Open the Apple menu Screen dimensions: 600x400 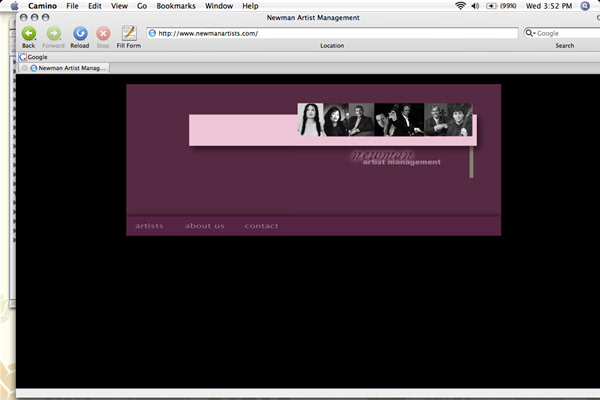(x=15, y=6)
